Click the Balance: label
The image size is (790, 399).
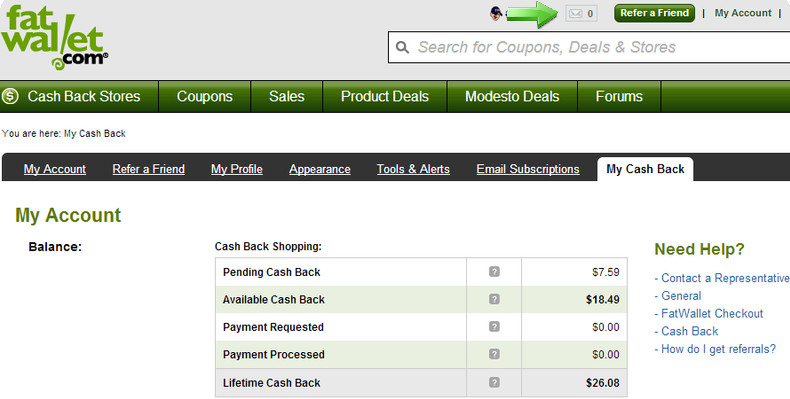coord(55,247)
